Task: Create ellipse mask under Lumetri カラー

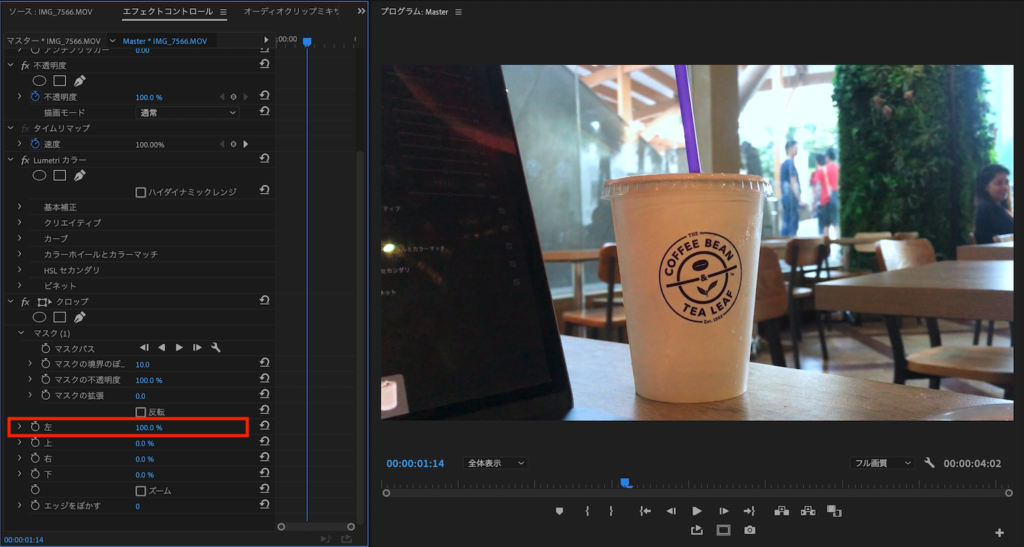Action: tap(40, 175)
